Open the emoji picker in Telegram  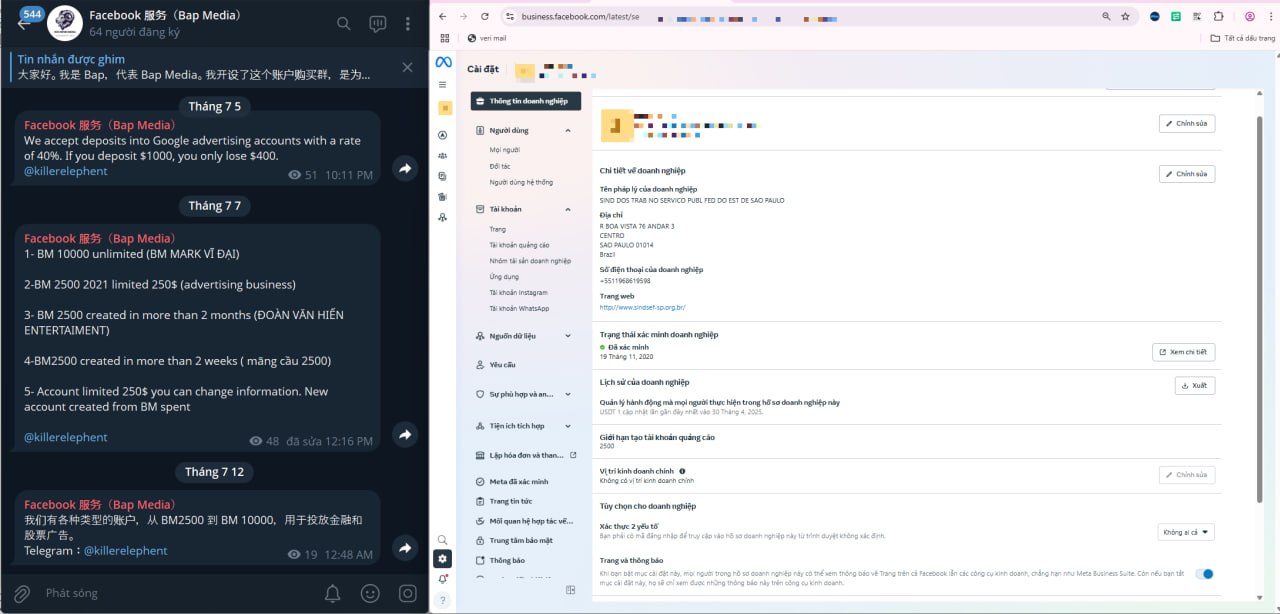(370, 593)
